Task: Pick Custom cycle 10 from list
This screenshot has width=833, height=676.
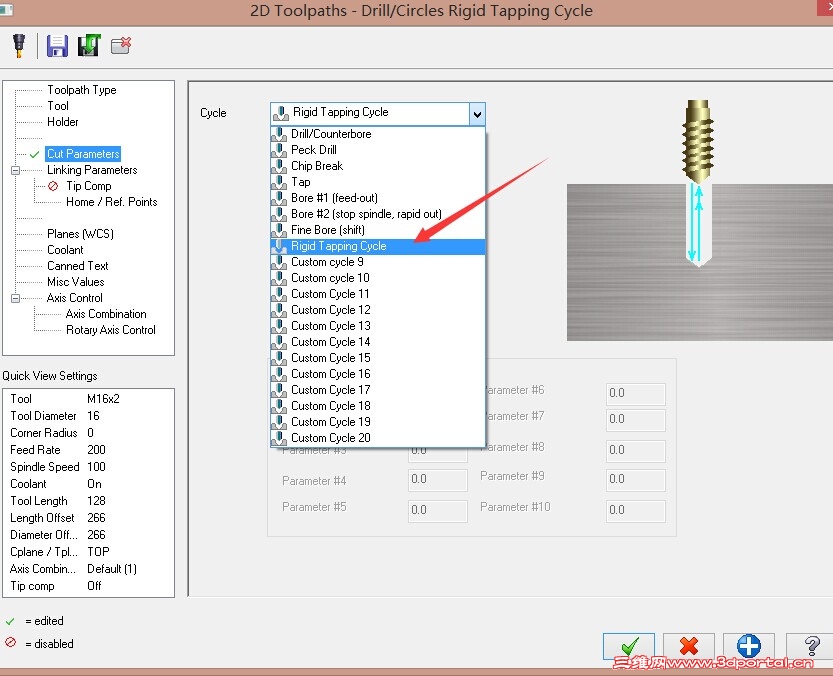Action: point(378,278)
